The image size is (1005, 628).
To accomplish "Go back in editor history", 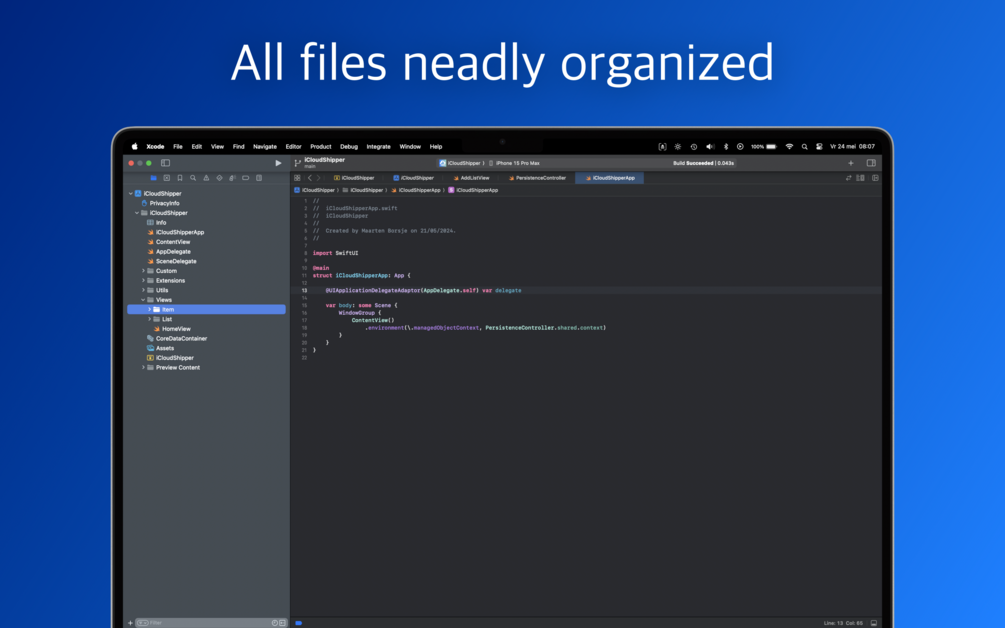I will point(310,178).
